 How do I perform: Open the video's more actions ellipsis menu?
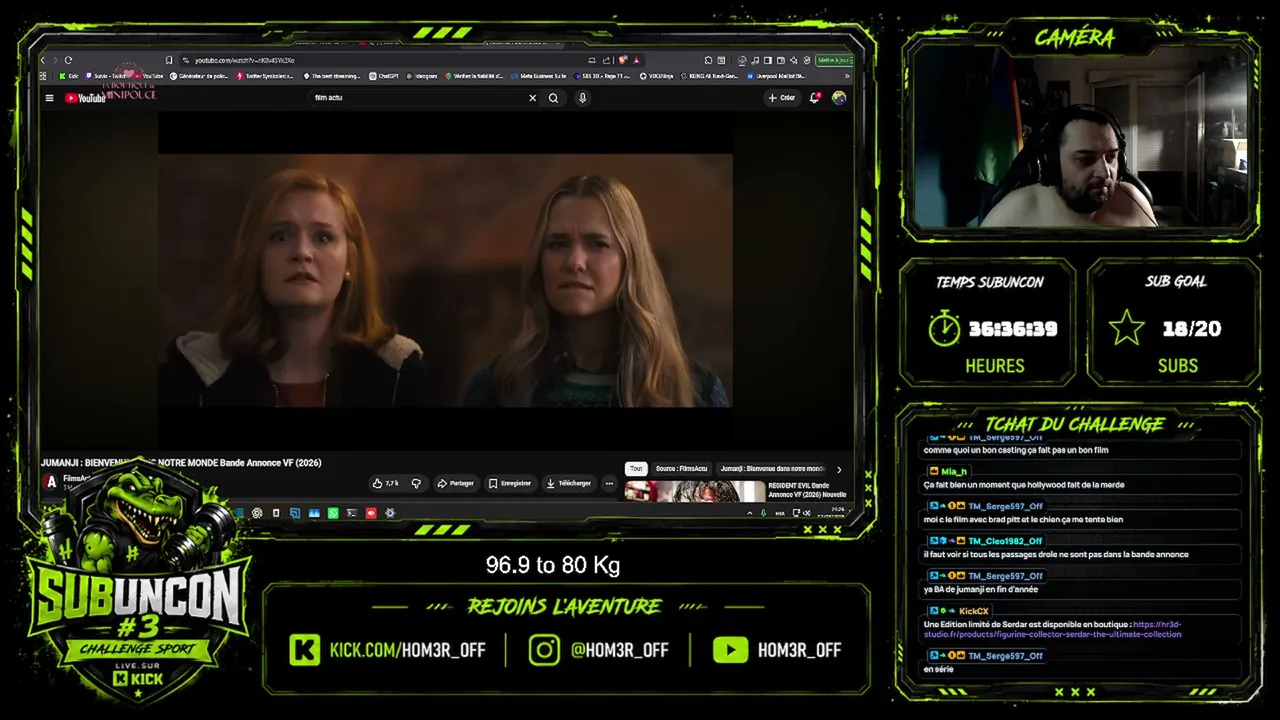point(609,483)
